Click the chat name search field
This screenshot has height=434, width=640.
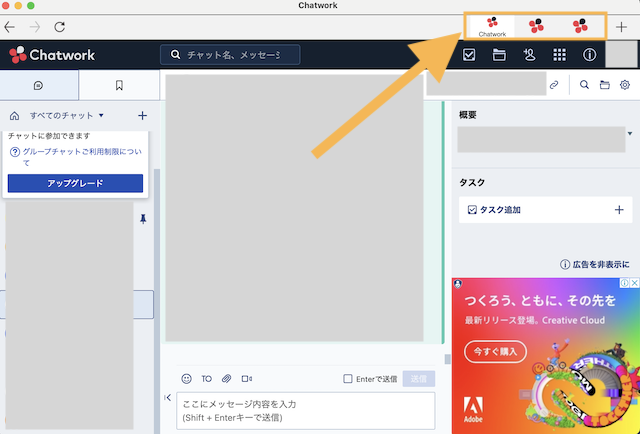[230, 55]
